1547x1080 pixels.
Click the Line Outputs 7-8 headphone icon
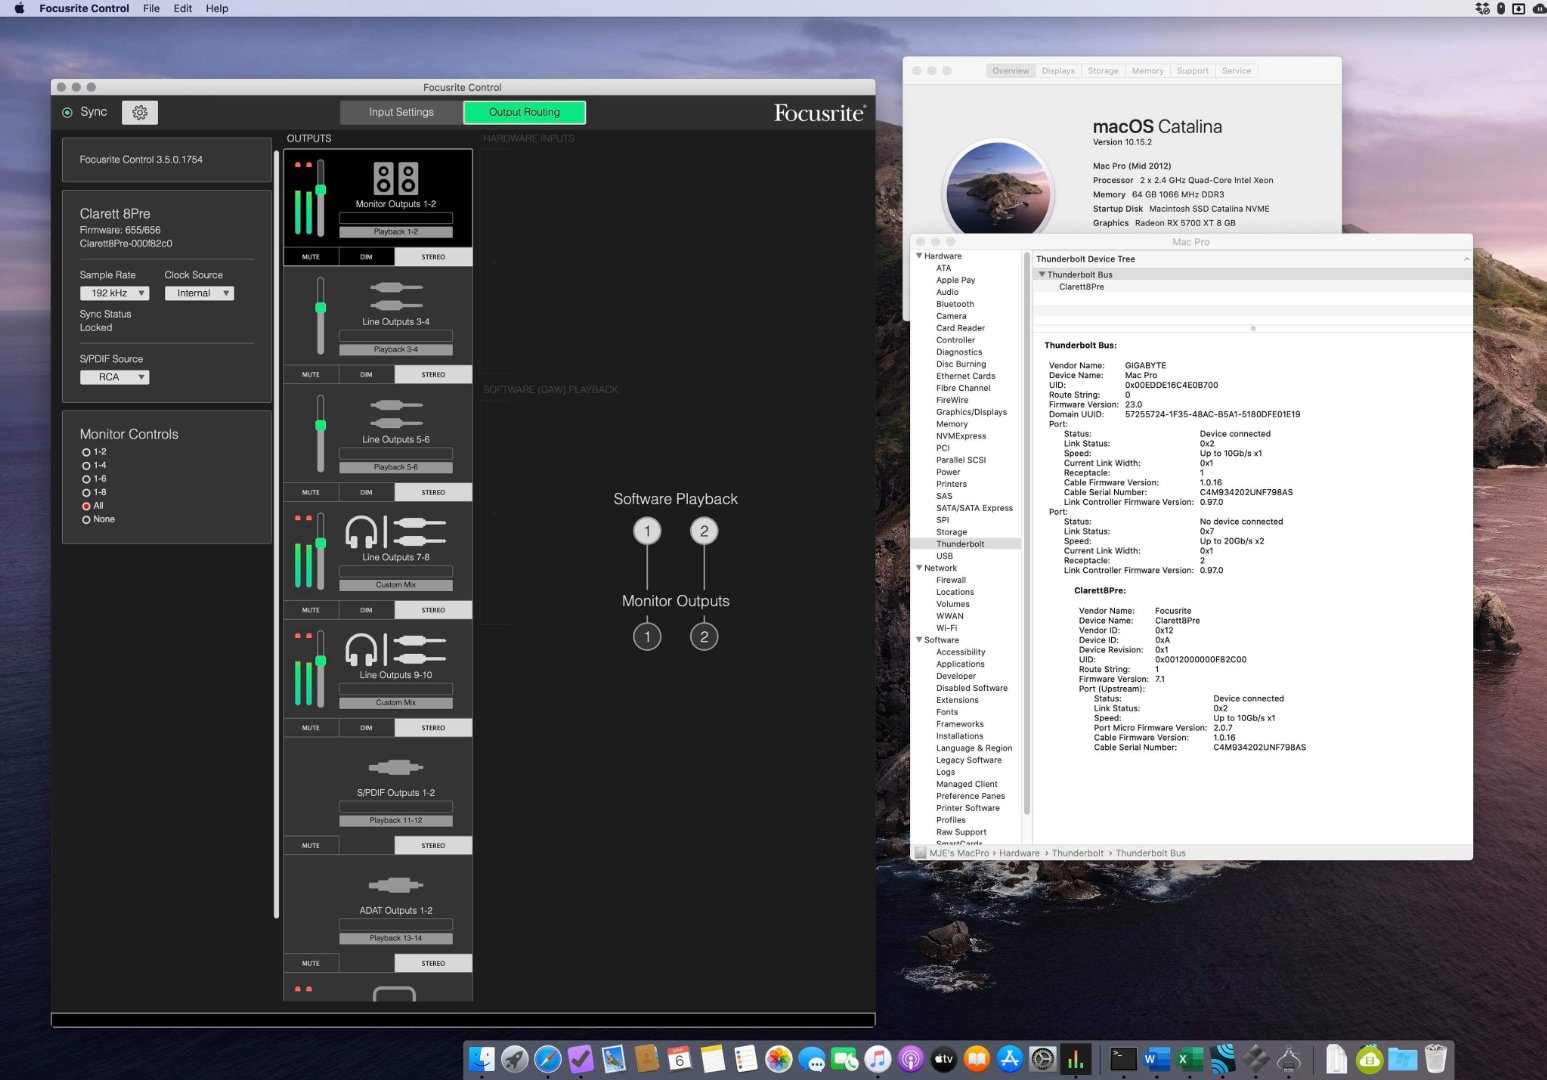(361, 532)
